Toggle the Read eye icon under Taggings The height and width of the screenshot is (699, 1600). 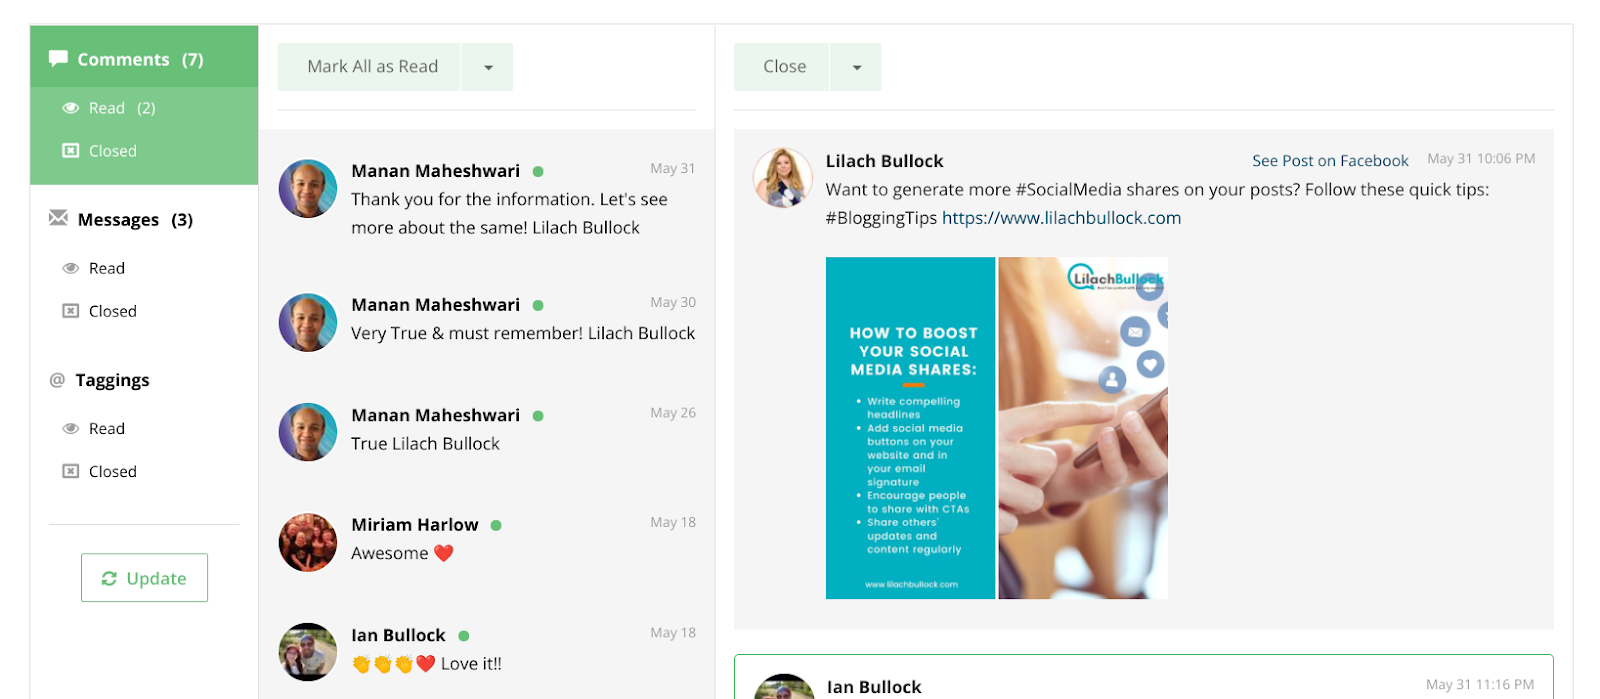click(71, 428)
